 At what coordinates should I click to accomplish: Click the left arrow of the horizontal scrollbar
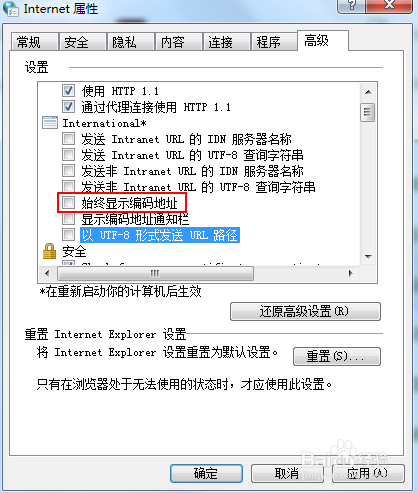(x=47, y=274)
